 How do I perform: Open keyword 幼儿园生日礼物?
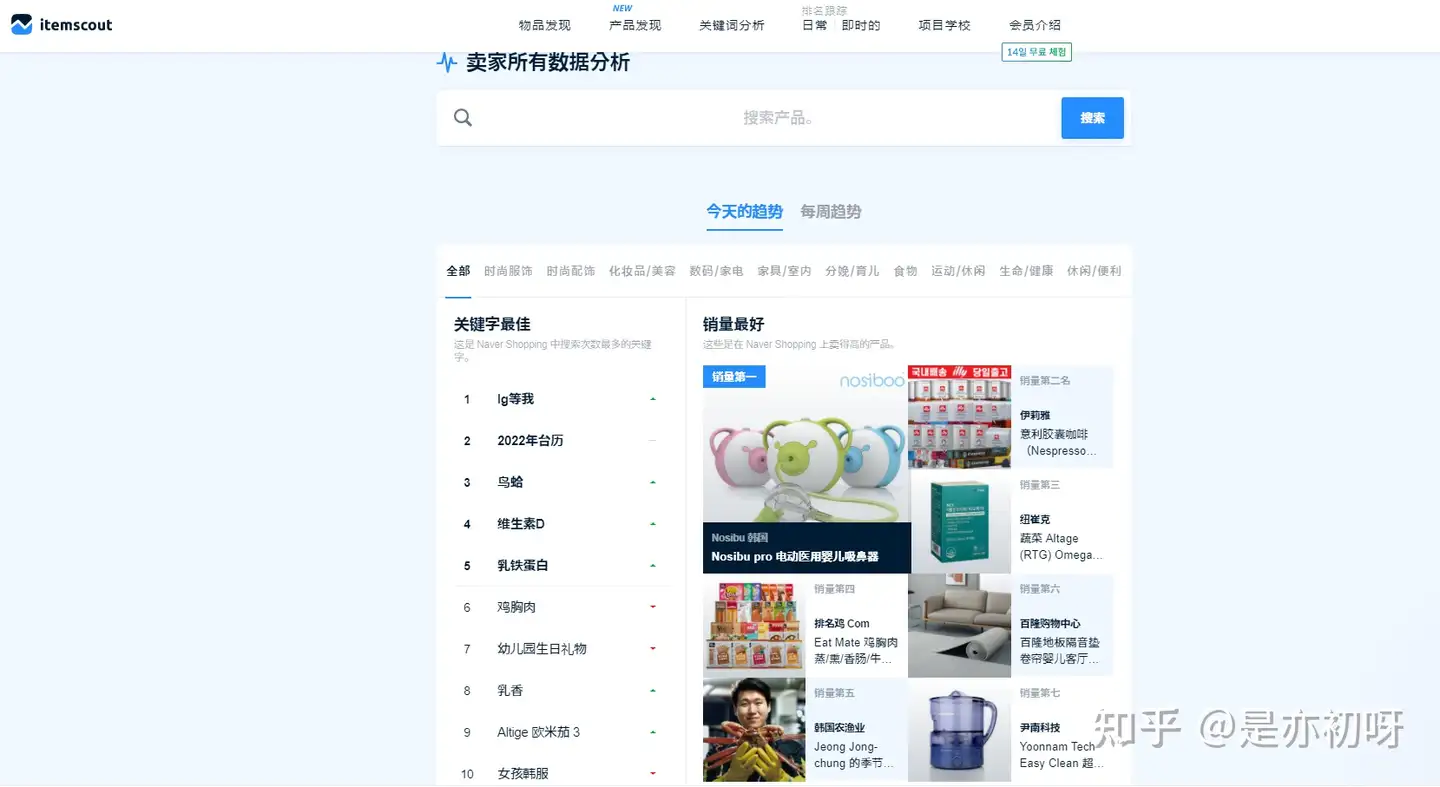point(542,649)
